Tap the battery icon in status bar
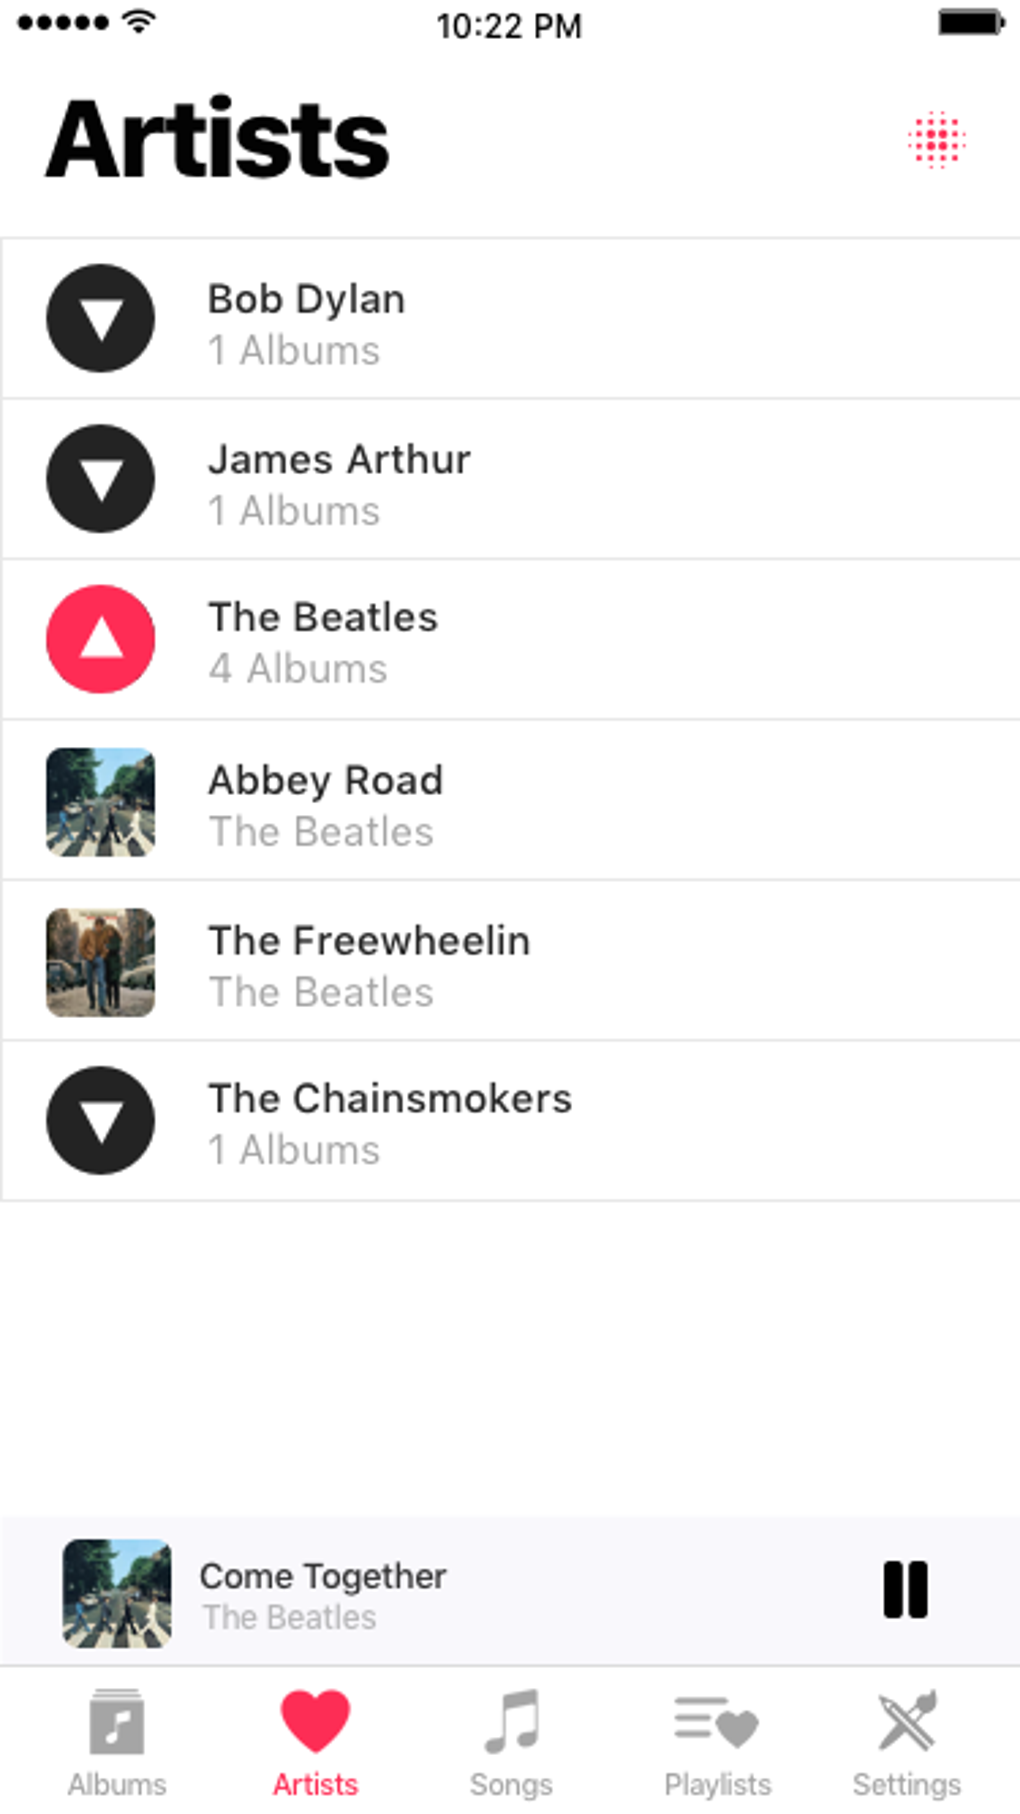This screenshot has height=1814, width=1020. pyautogui.click(x=970, y=23)
